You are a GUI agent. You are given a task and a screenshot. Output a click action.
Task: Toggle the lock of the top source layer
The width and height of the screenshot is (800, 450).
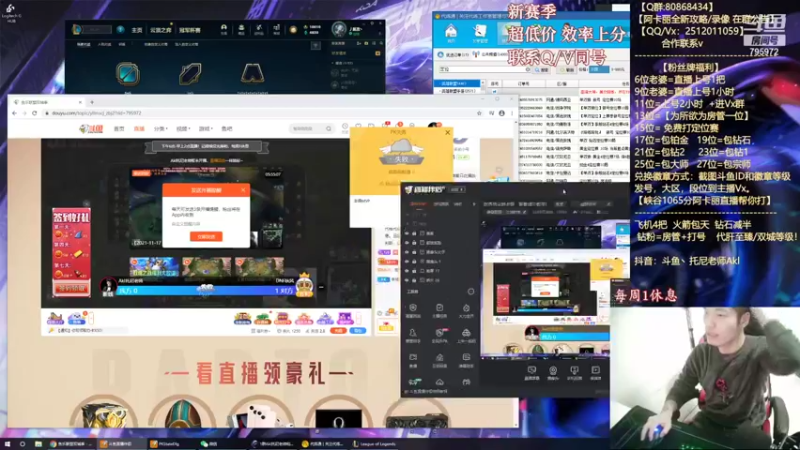pyautogui.click(x=414, y=233)
